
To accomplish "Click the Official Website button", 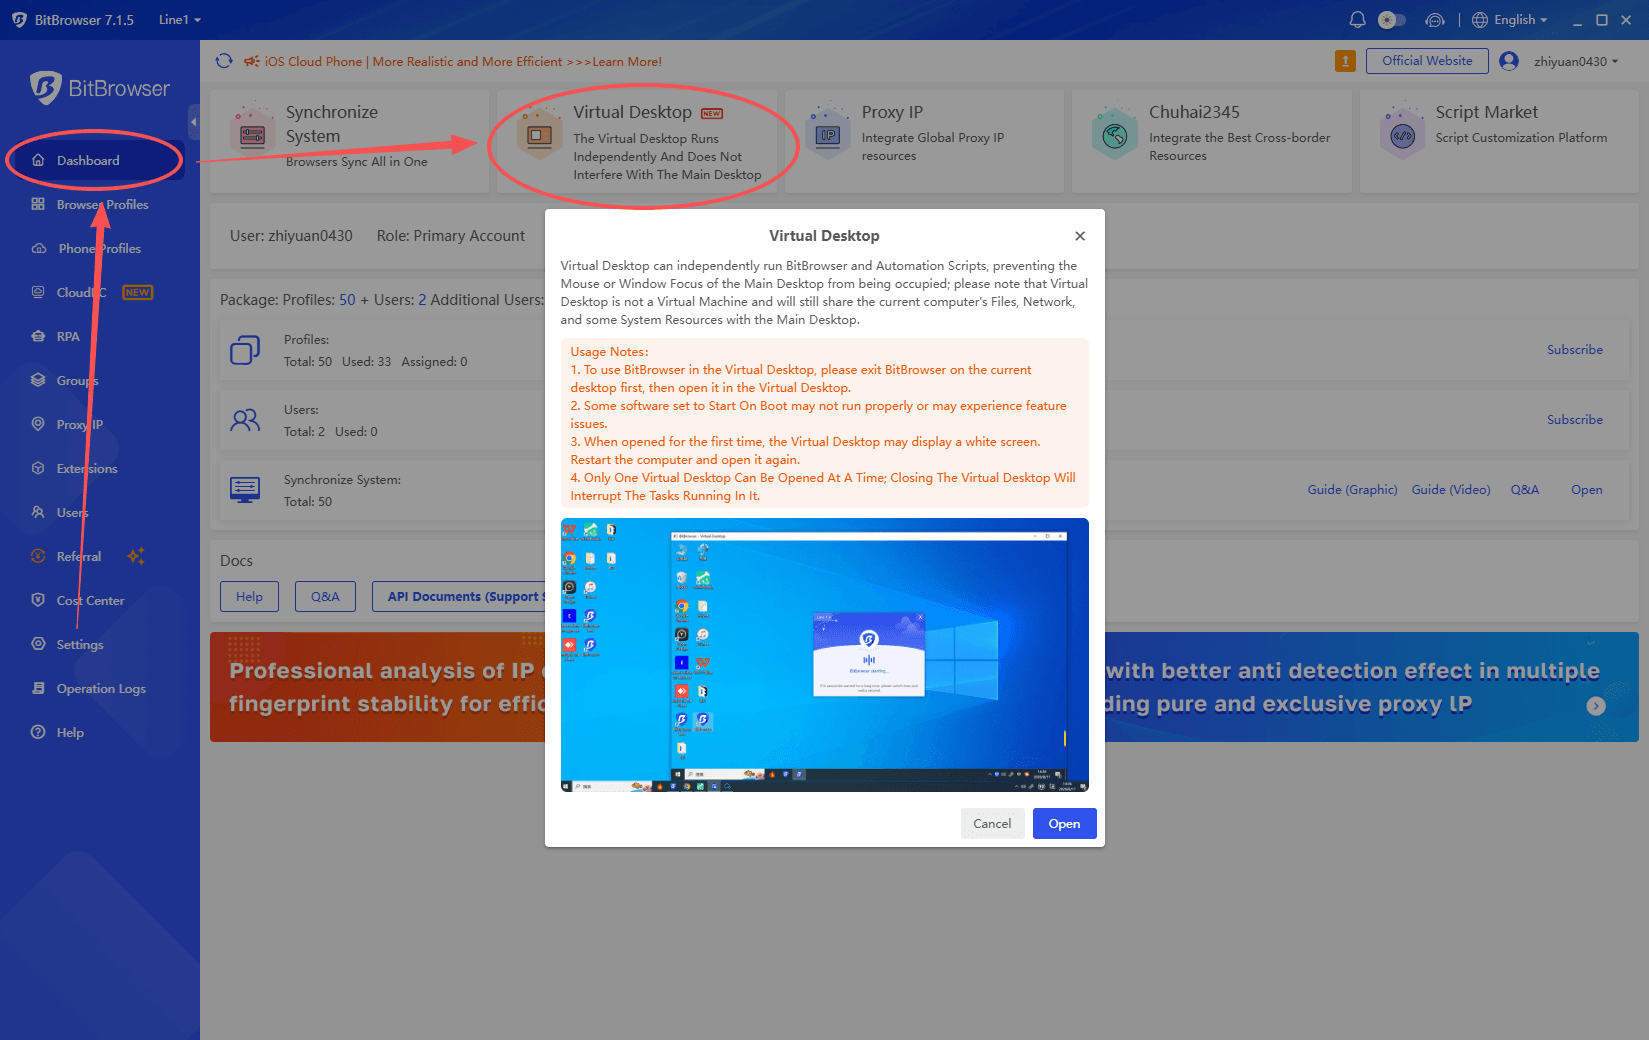I will click(x=1427, y=61).
